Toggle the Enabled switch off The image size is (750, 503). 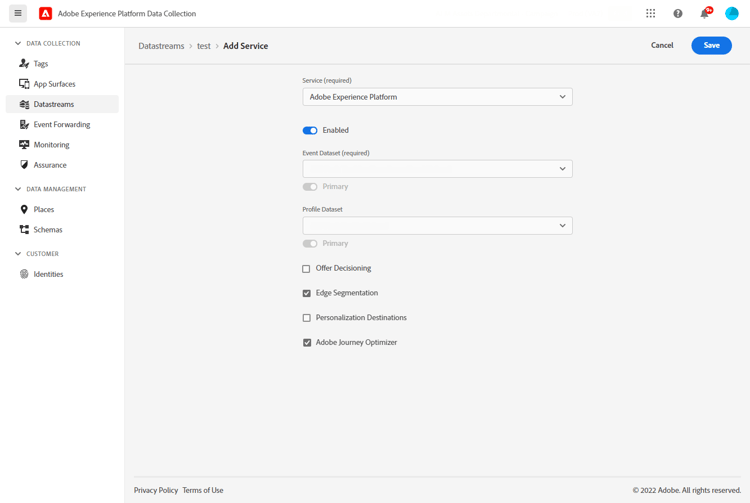pyautogui.click(x=310, y=131)
